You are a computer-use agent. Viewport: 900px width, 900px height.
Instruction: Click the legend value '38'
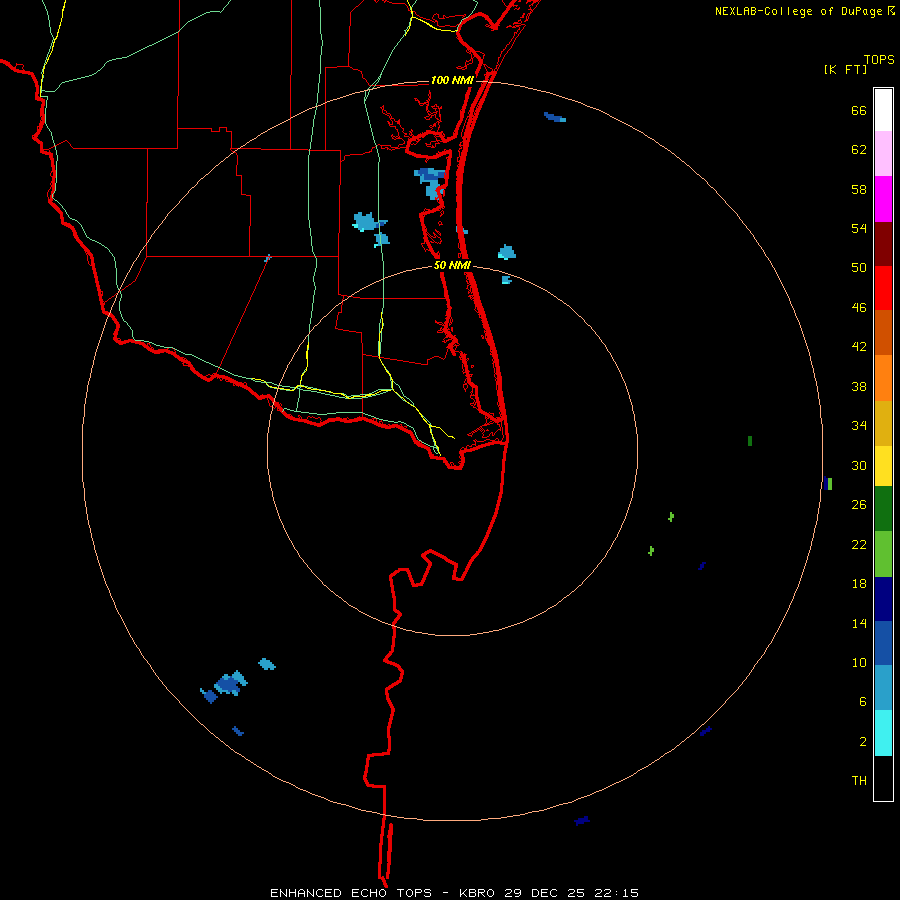click(859, 387)
